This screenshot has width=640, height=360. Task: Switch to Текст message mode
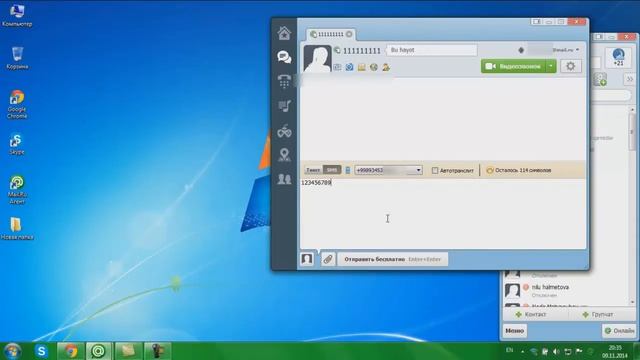pos(313,170)
